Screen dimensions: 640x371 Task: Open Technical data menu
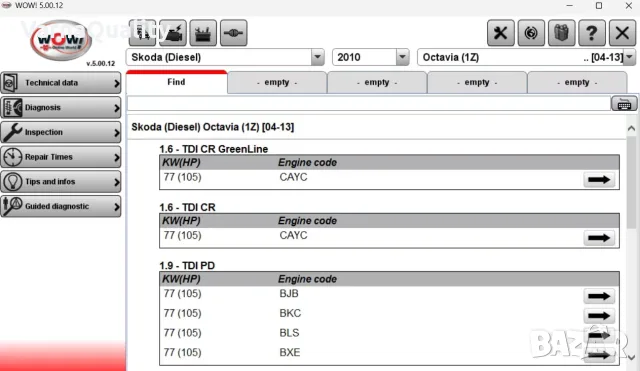click(x=61, y=83)
